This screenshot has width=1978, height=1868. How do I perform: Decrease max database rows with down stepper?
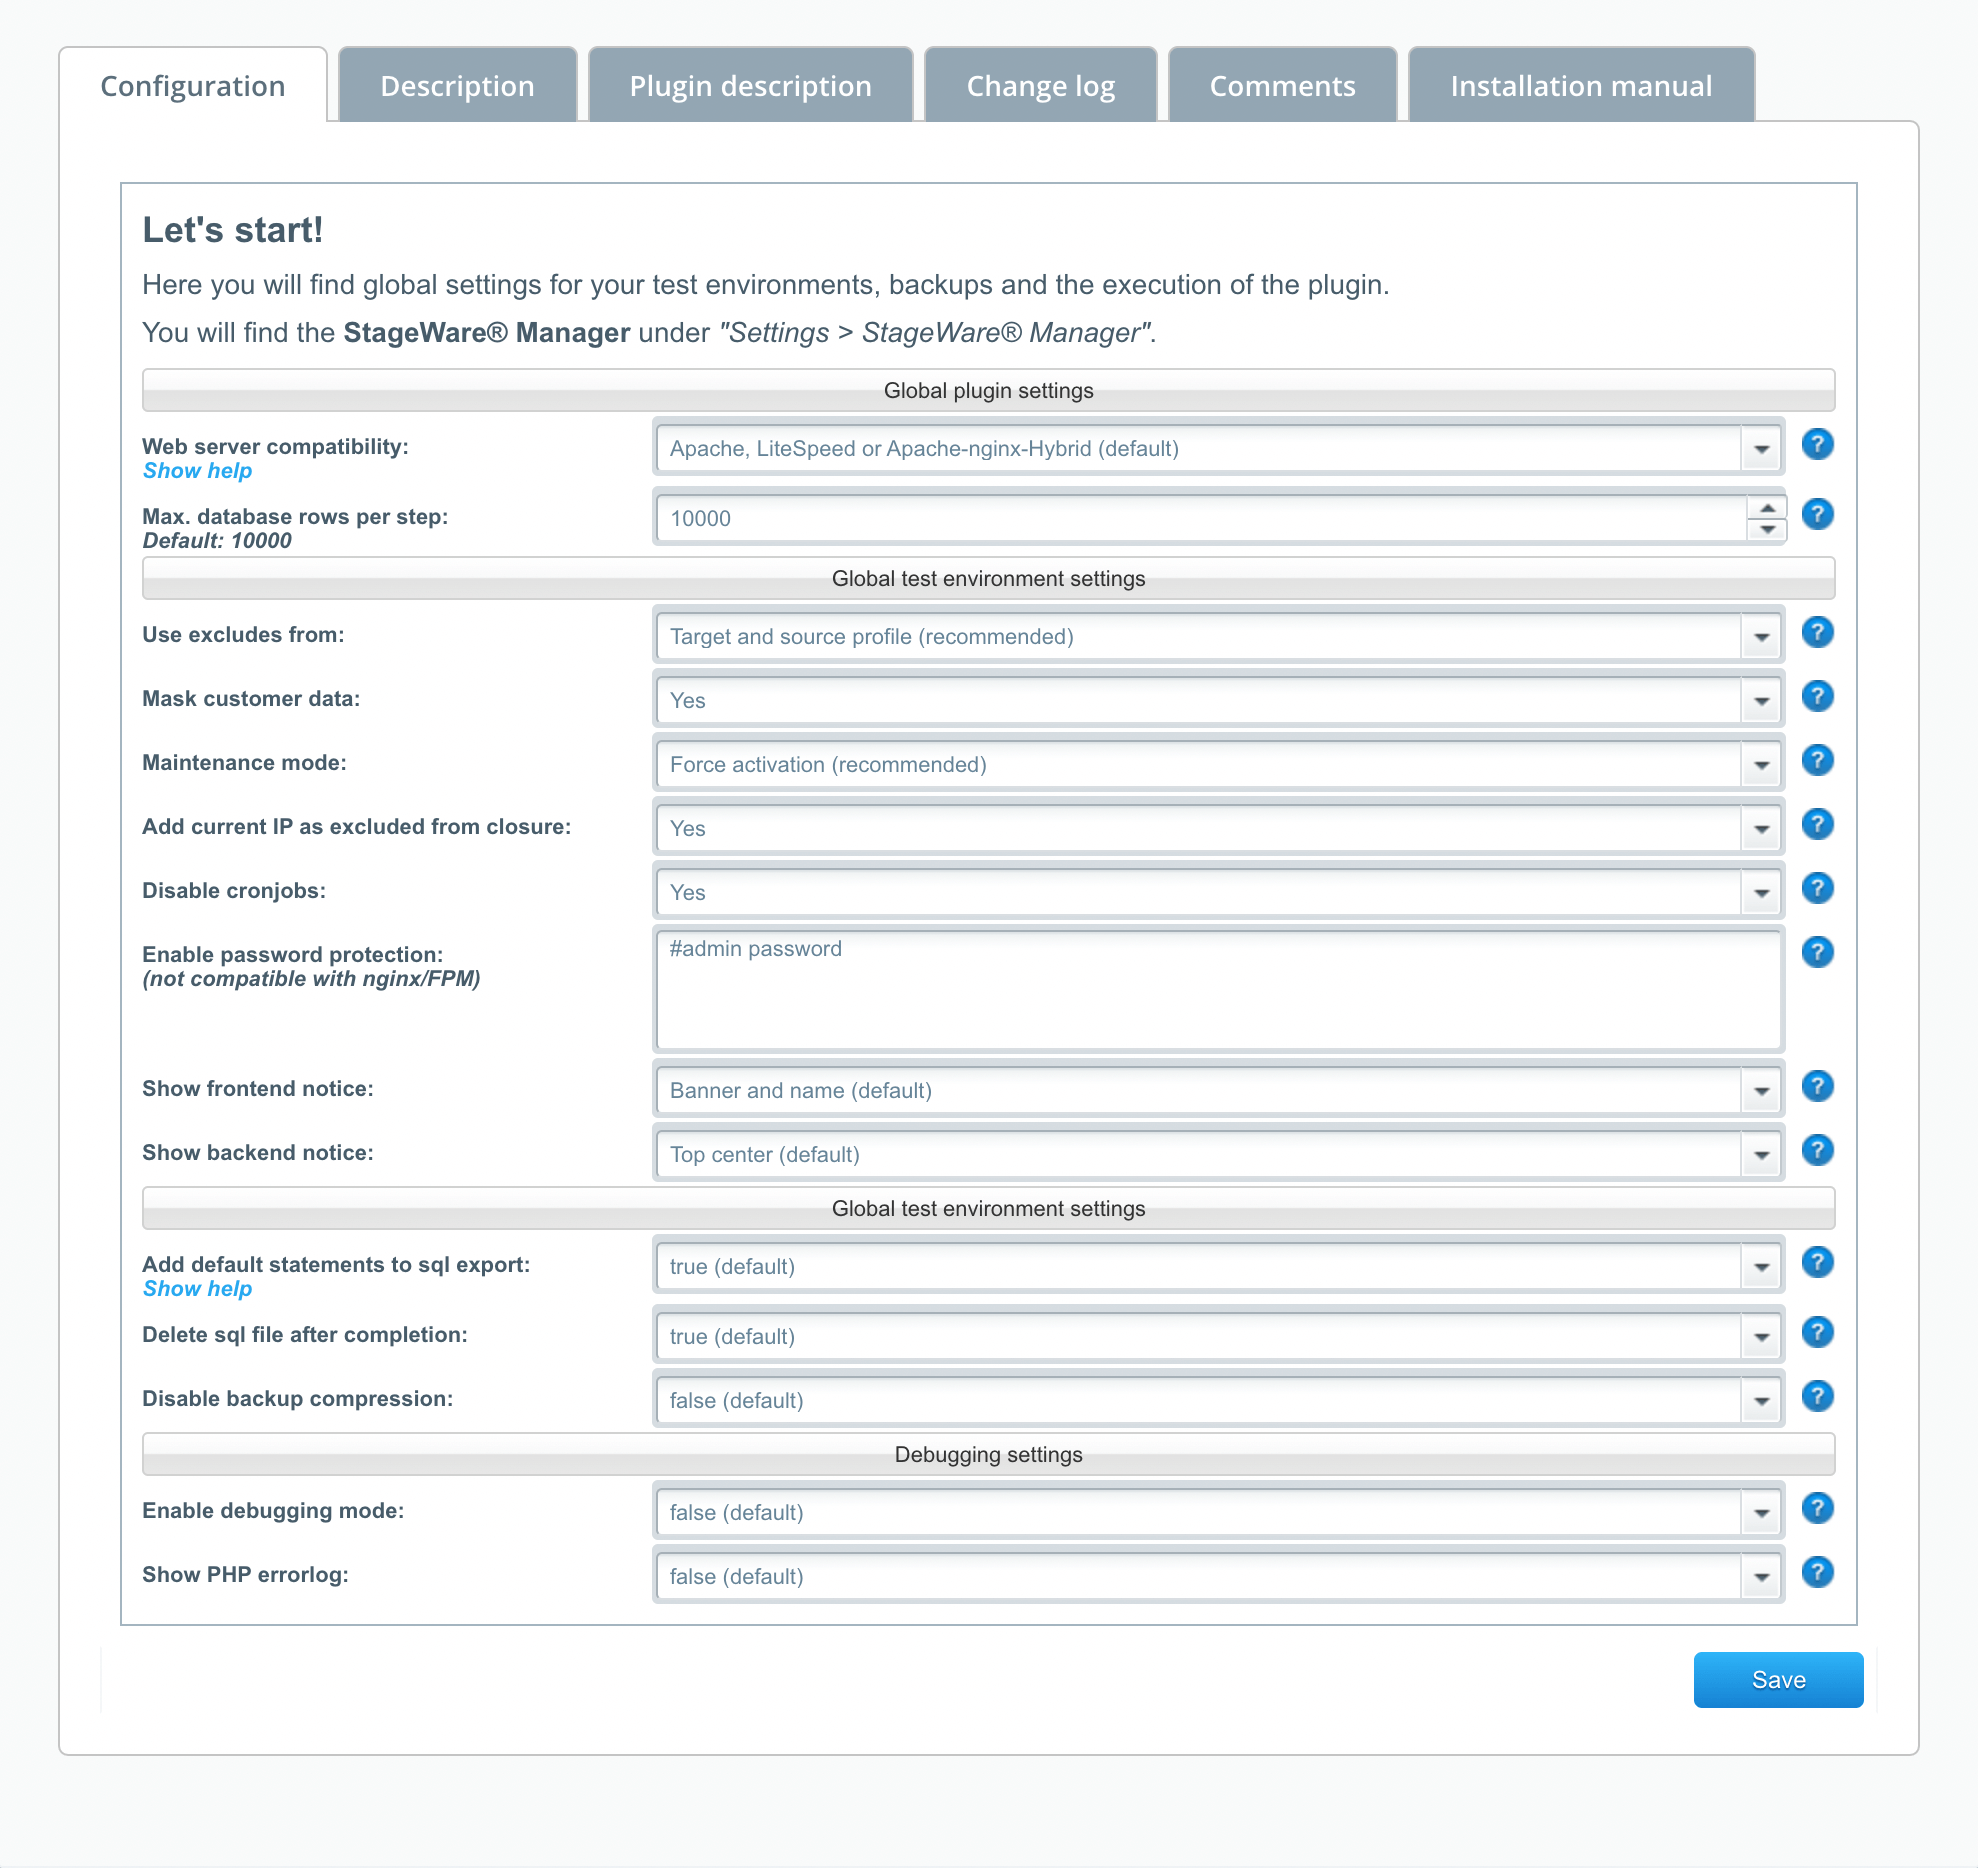pyautogui.click(x=1767, y=530)
